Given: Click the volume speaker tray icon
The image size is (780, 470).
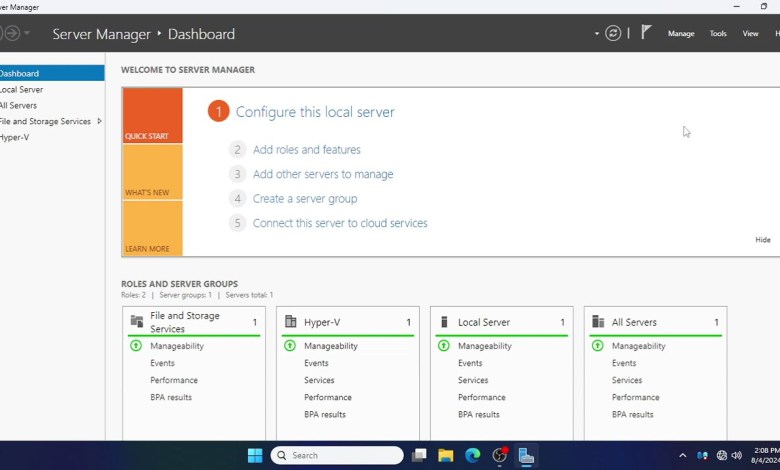Looking at the screenshot, I should [737, 455].
